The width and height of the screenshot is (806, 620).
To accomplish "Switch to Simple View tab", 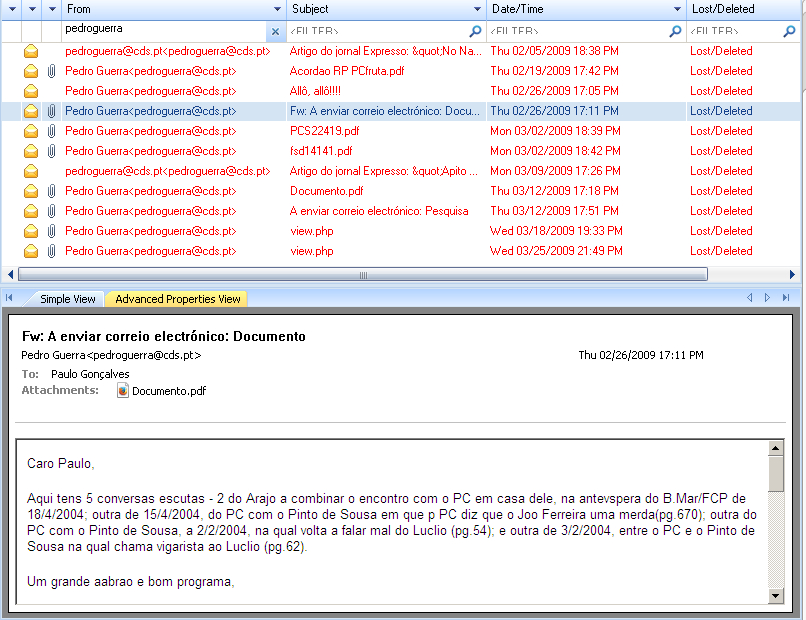I will click(x=67, y=299).
